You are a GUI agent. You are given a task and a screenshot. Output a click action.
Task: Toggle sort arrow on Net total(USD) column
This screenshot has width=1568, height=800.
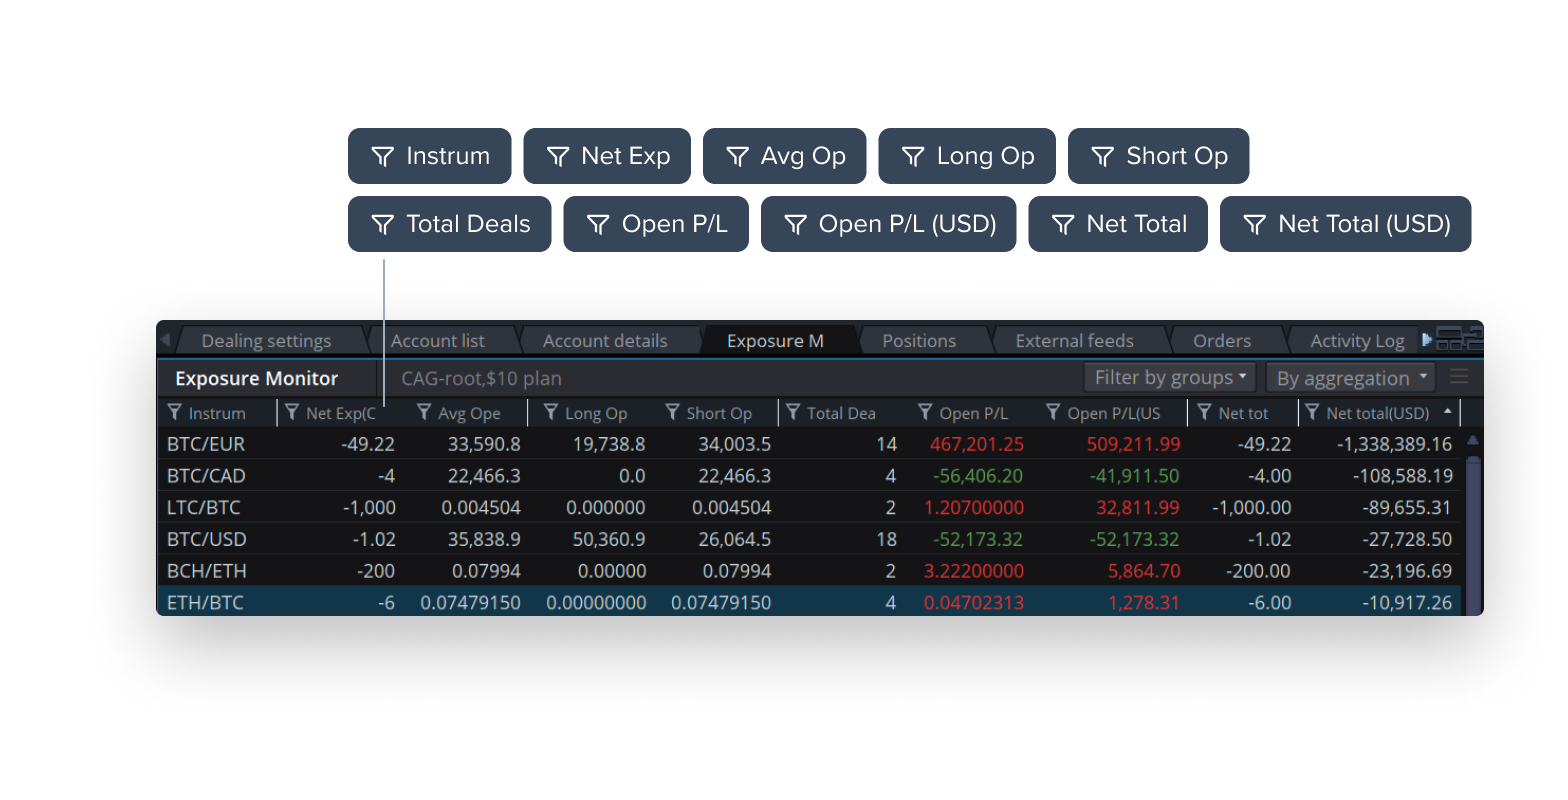pos(1447,412)
